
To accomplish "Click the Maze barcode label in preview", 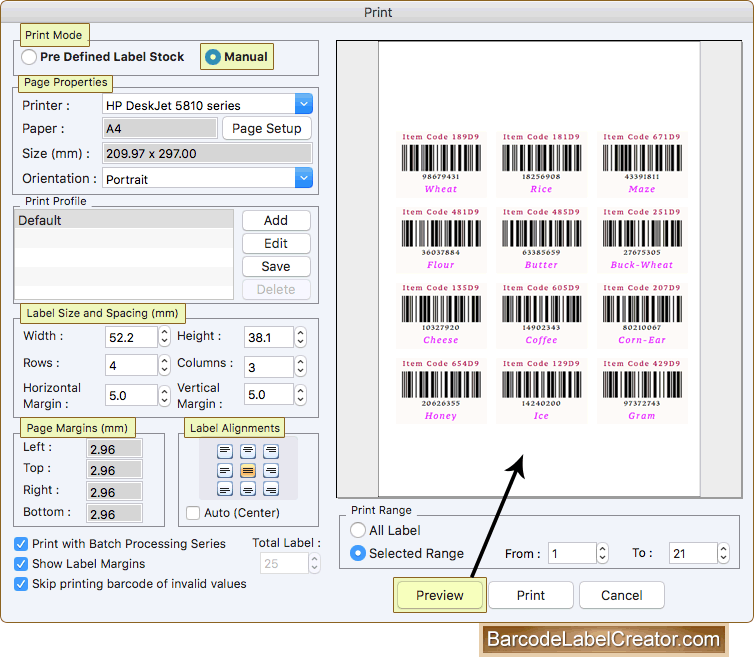I will coord(642,164).
